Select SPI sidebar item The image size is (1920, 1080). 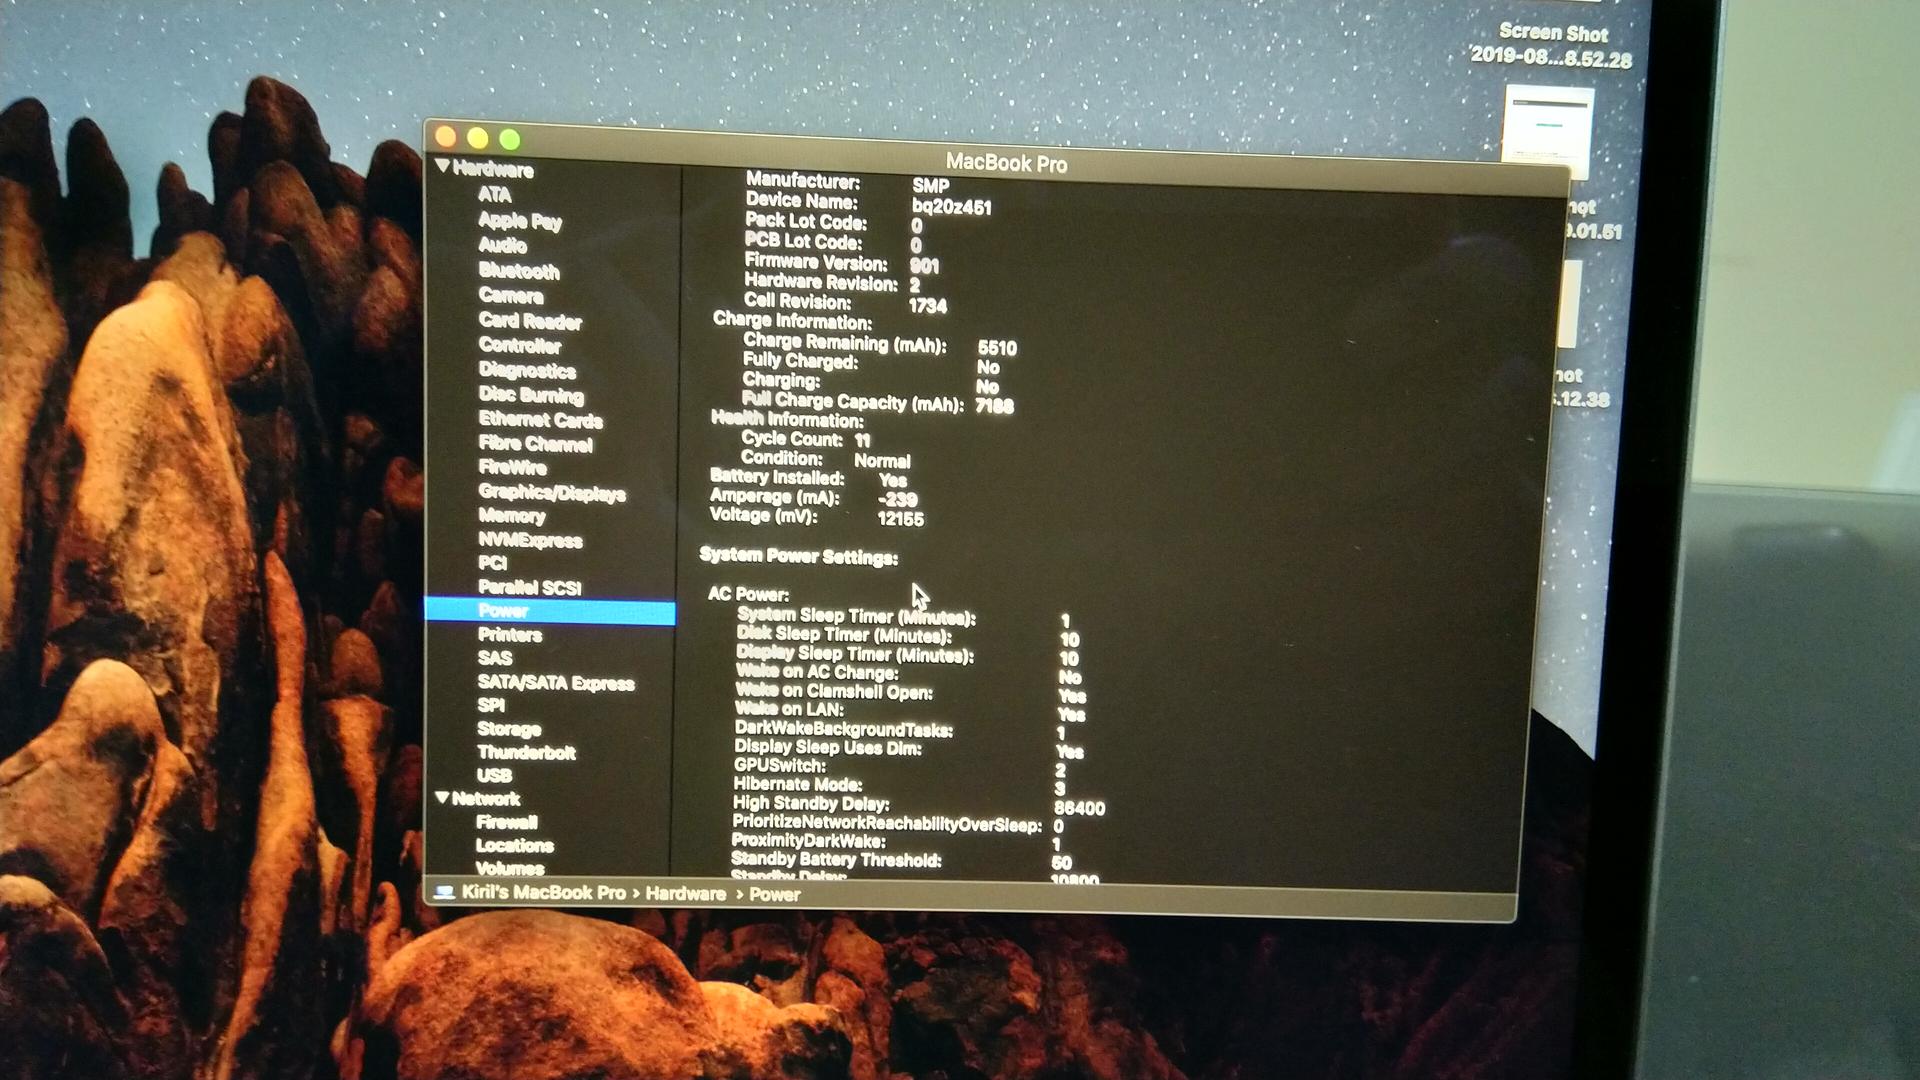pyautogui.click(x=490, y=705)
